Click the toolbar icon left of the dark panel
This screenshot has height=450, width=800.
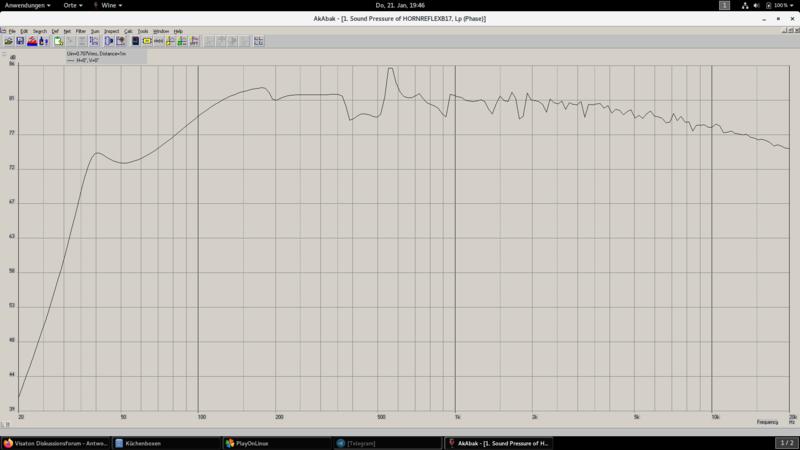[120, 41]
